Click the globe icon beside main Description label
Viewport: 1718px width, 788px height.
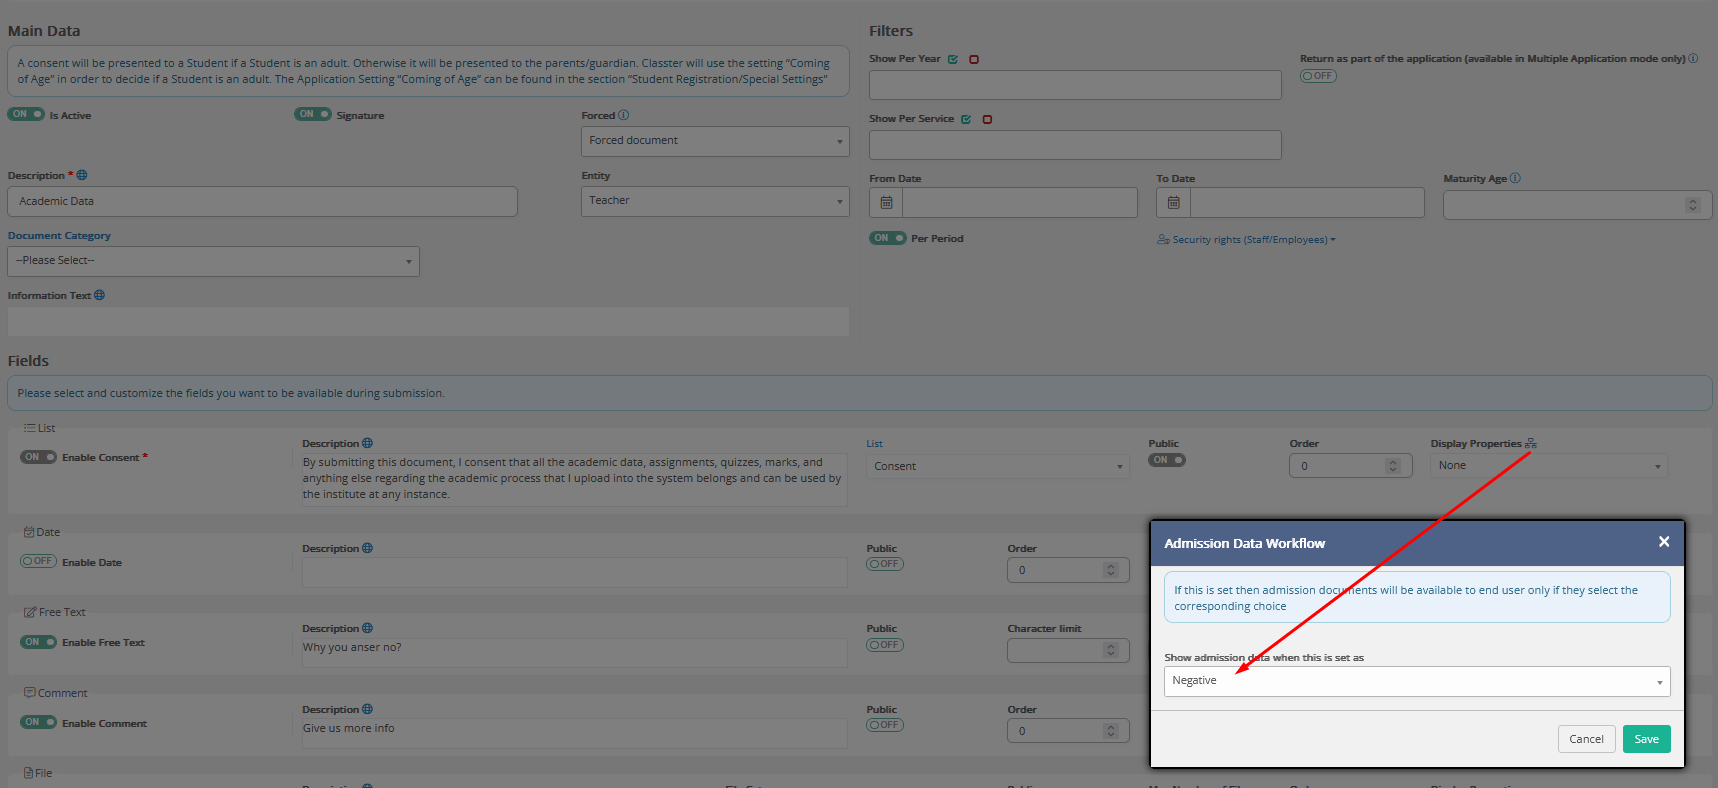click(82, 175)
